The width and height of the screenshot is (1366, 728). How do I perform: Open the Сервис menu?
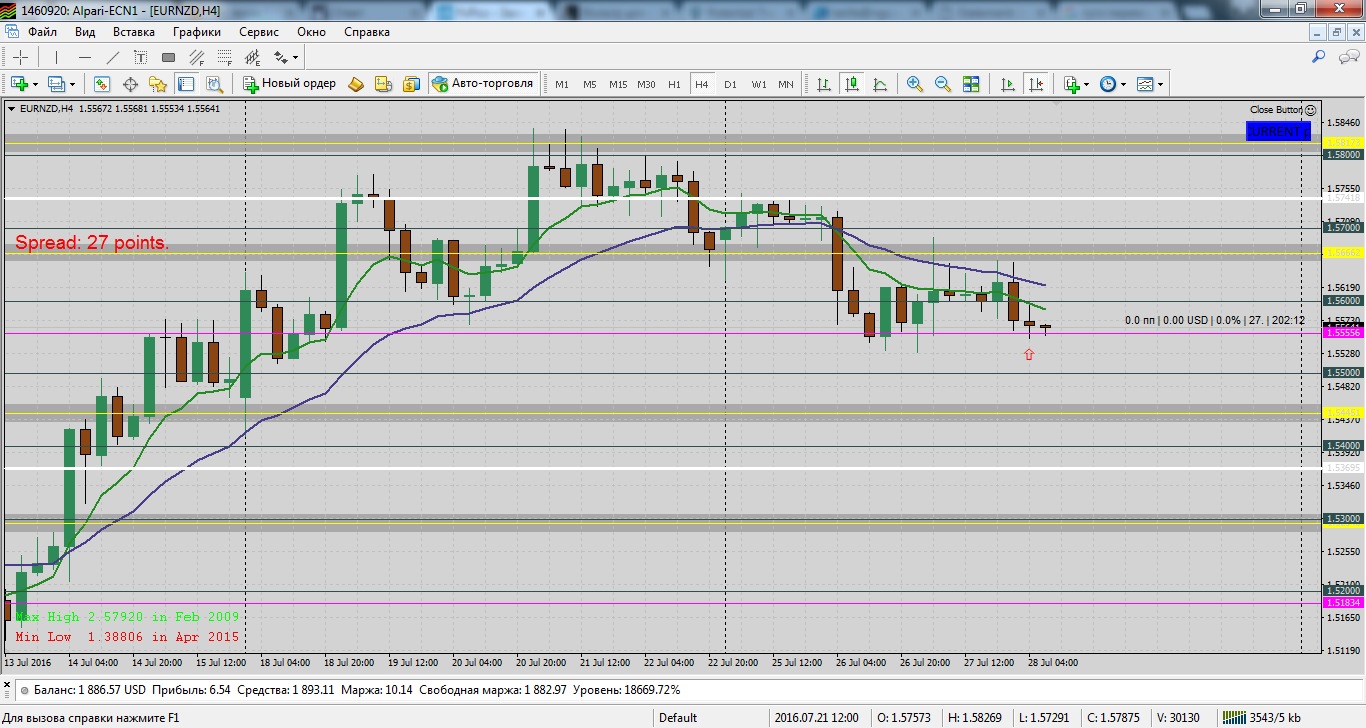(259, 32)
